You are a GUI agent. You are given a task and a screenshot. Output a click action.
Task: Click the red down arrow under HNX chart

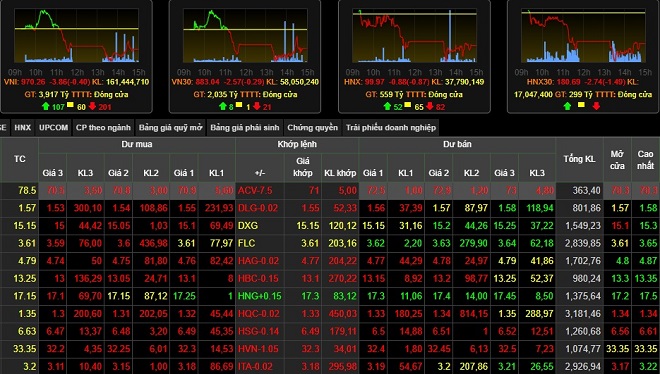click(429, 106)
